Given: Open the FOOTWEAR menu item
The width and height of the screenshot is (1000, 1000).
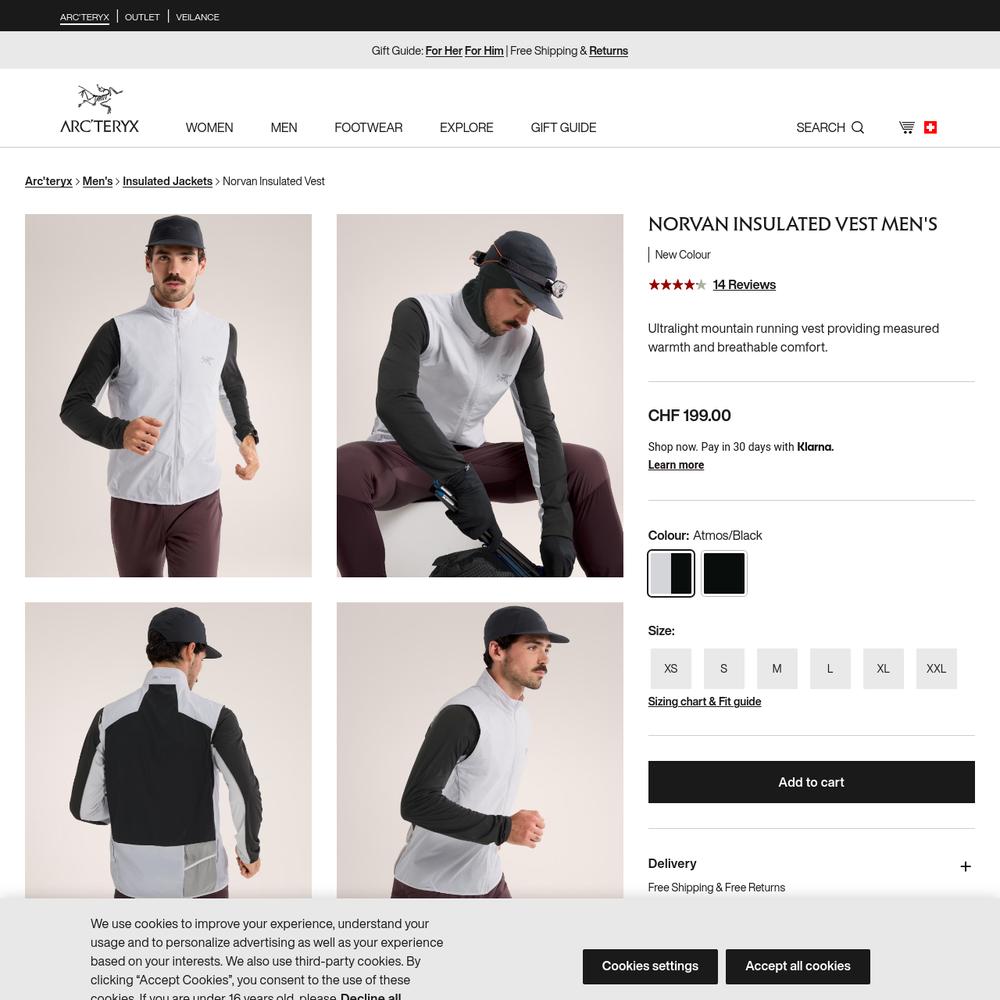Looking at the screenshot, I should coord(369,128).
